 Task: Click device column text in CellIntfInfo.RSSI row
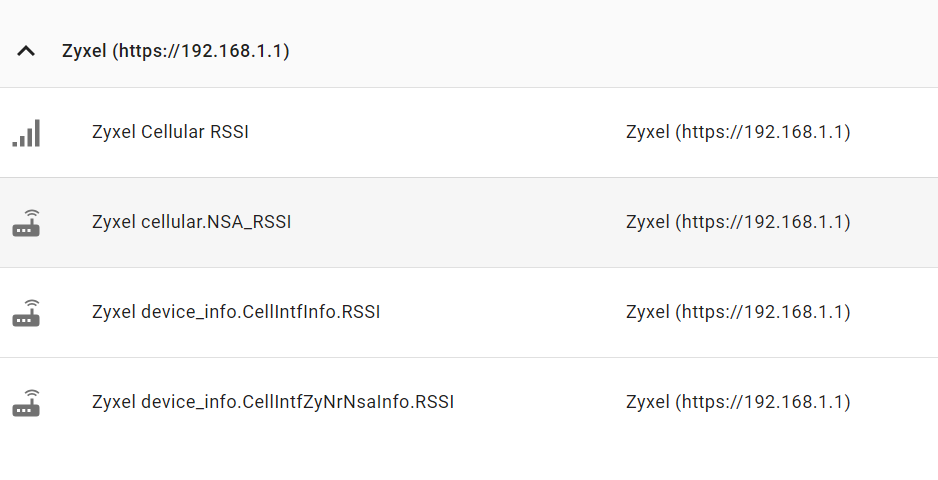click(738, 312)
